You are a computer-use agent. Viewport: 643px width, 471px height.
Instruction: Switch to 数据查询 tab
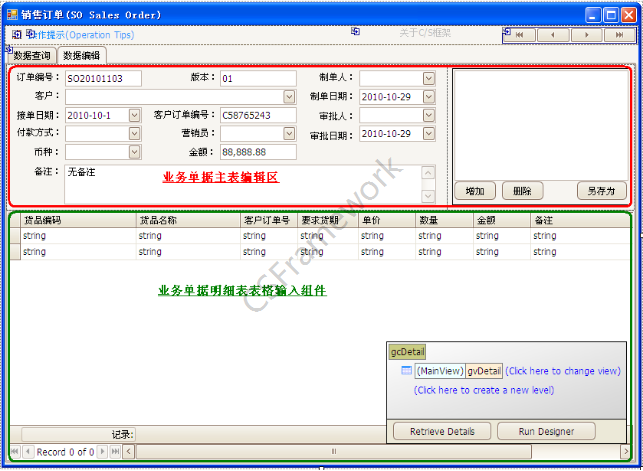tap(32, 55)
